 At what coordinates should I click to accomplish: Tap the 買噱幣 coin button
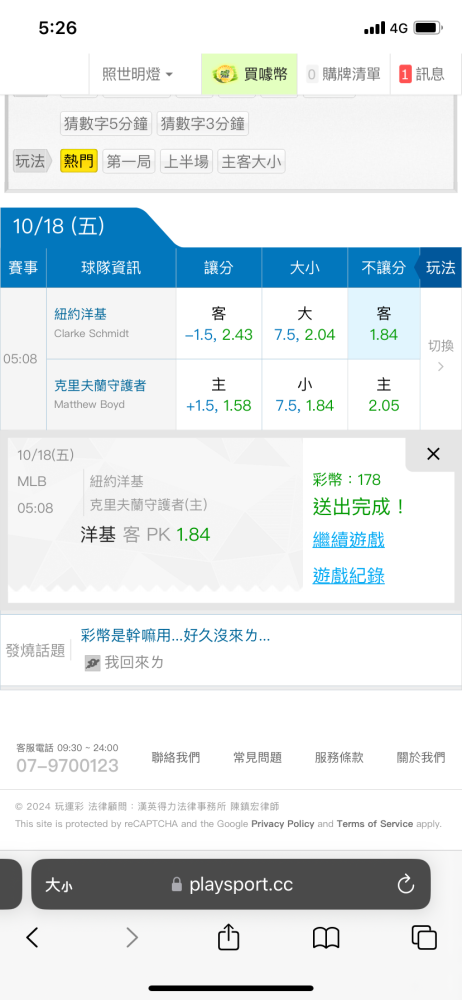tap(250, 75)
